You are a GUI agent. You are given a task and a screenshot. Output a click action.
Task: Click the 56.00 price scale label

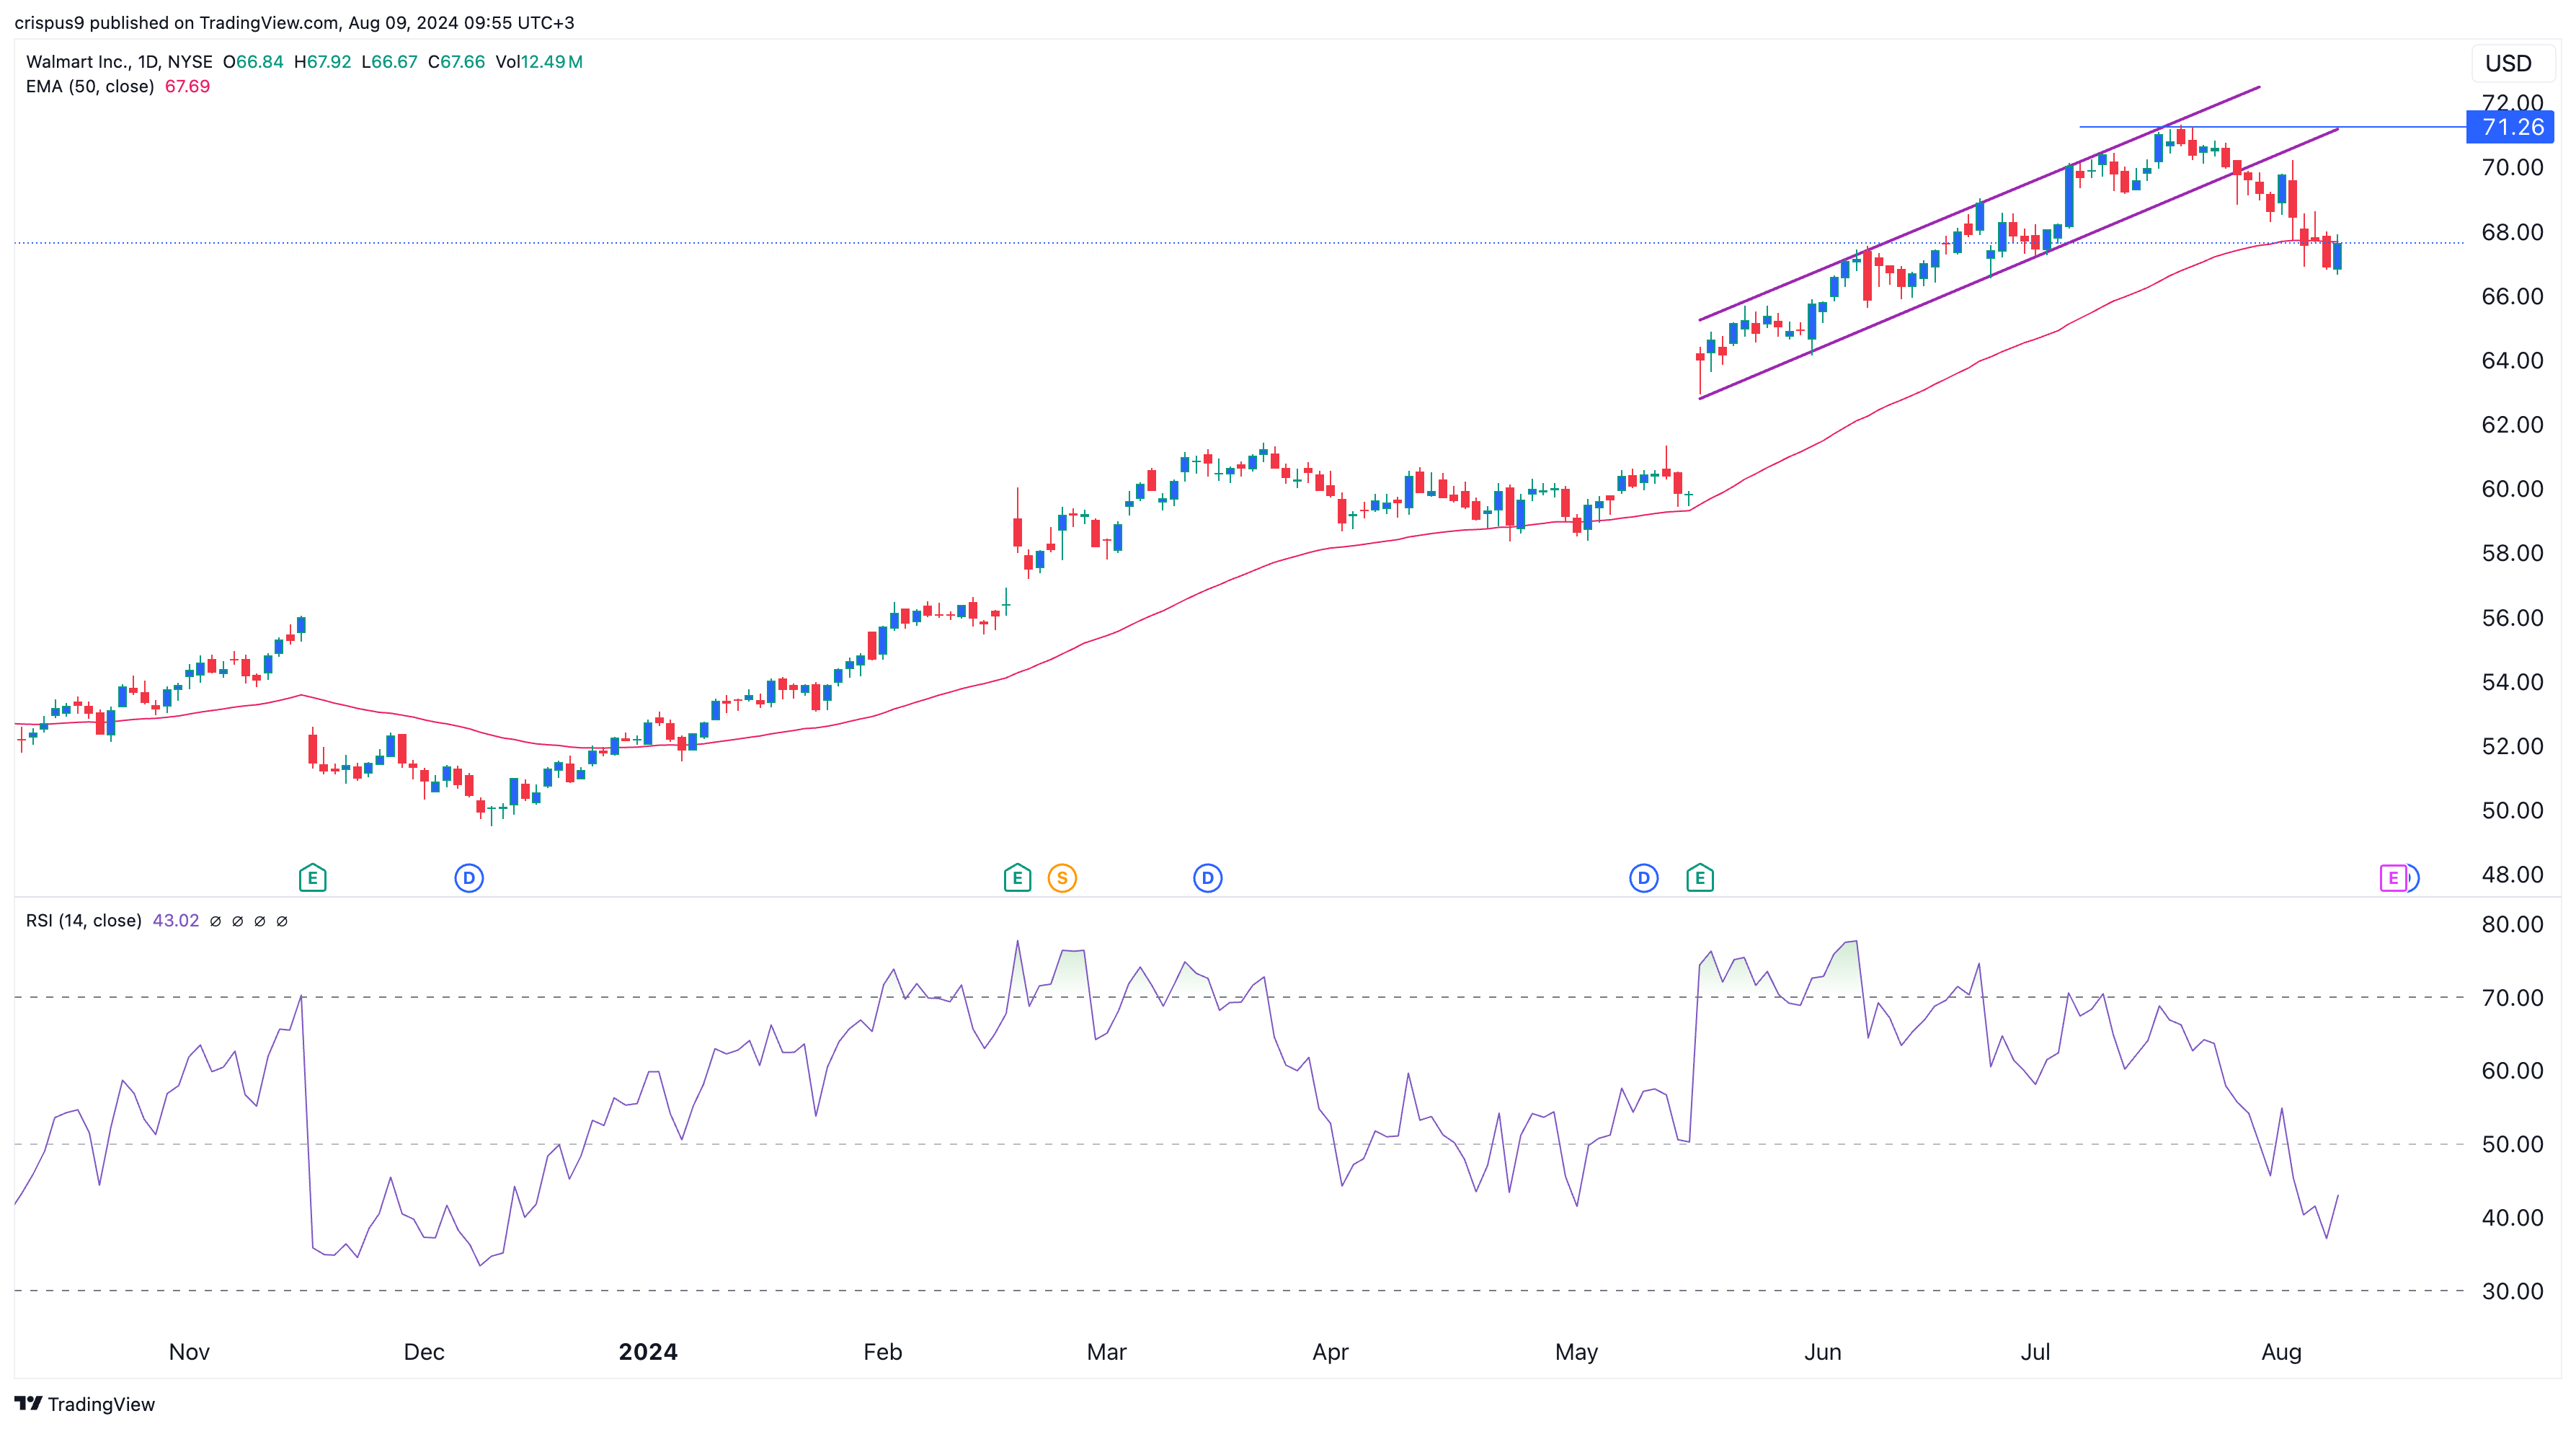pos(2512,618)
